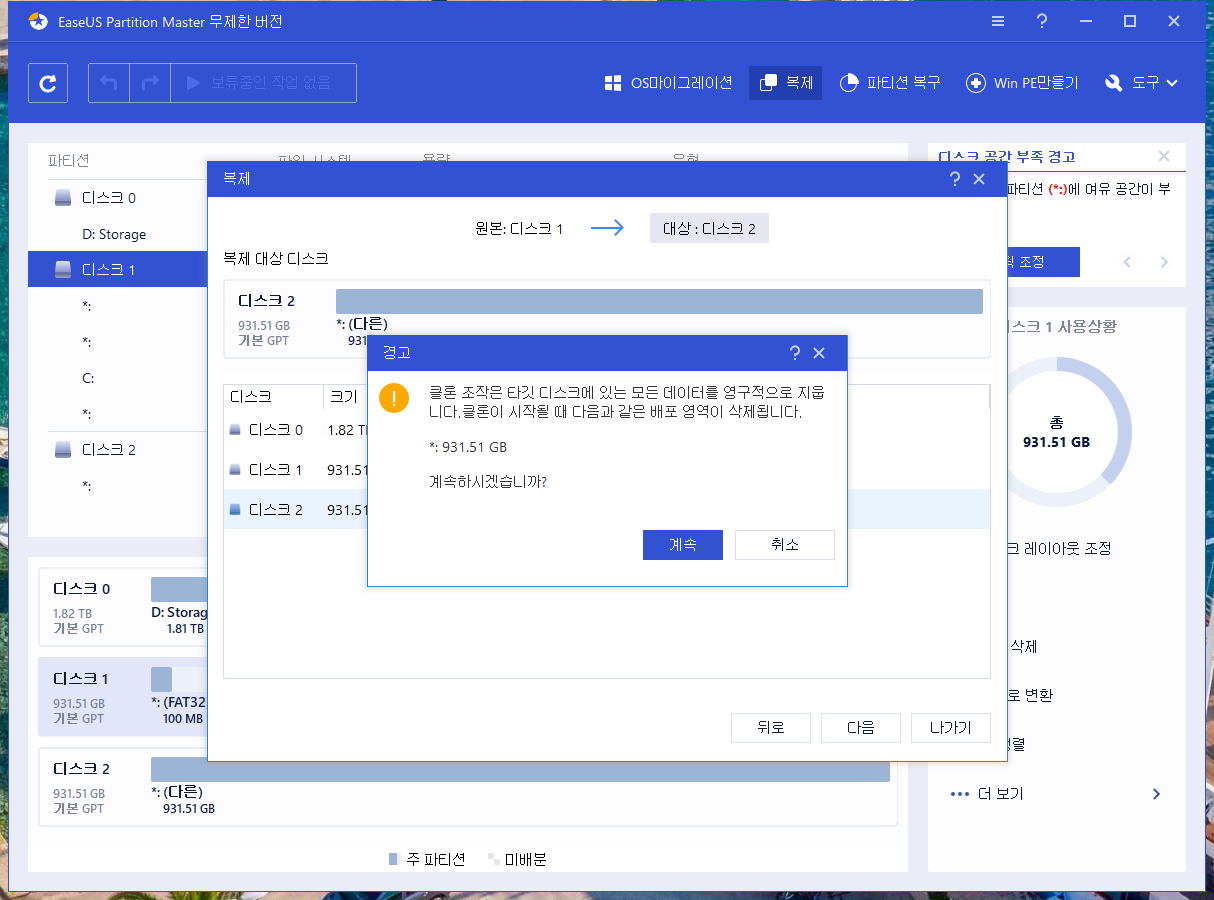Select the 복제 clone tool
The width and height of the screenshot is (1214, 900).
point(786,83)
